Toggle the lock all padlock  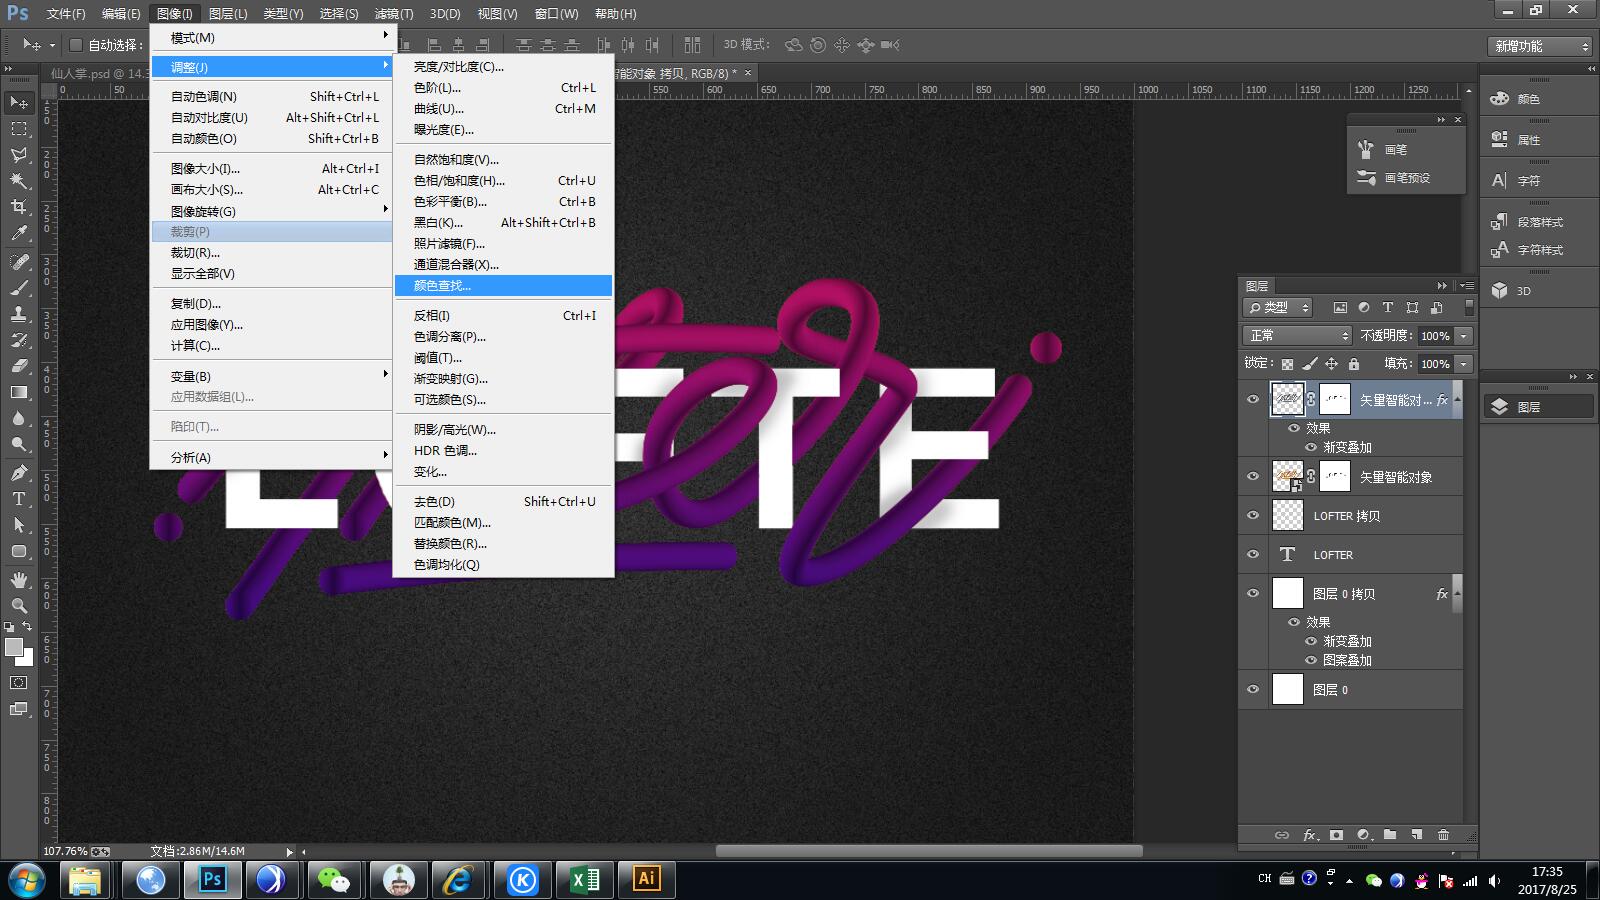pyautogui.click(x=1354, y=364)
